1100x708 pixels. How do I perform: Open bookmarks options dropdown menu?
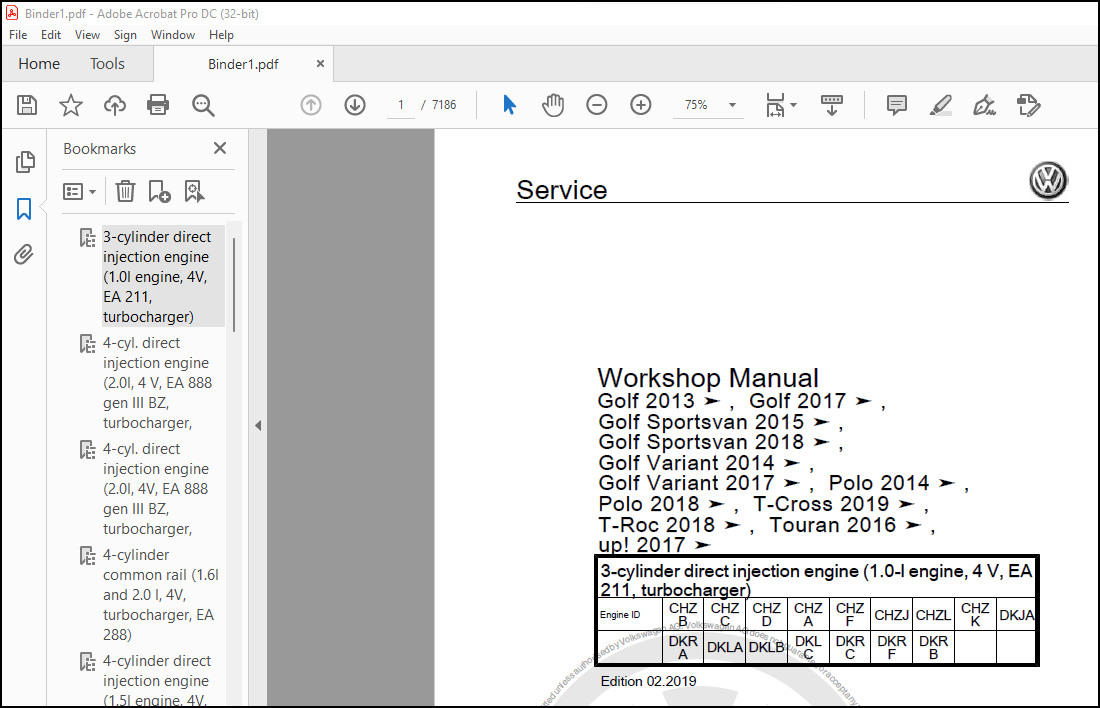click(79, 192)
